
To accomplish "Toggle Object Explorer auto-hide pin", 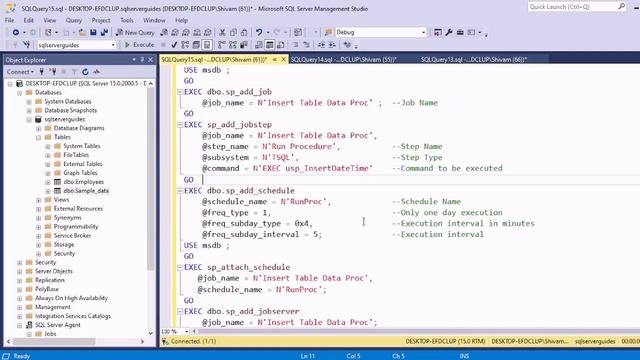I will [x=142, y=60].
